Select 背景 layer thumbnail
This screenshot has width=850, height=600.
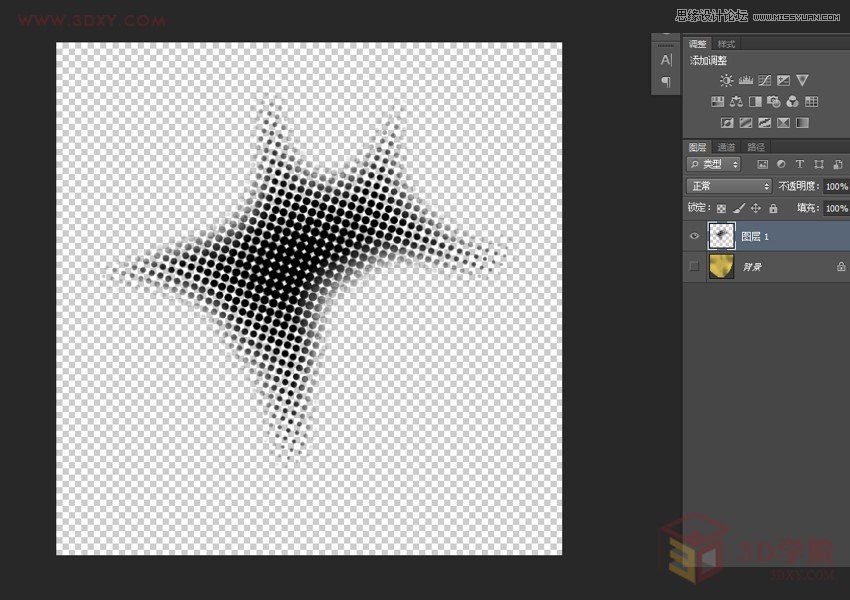pos(722,266)
